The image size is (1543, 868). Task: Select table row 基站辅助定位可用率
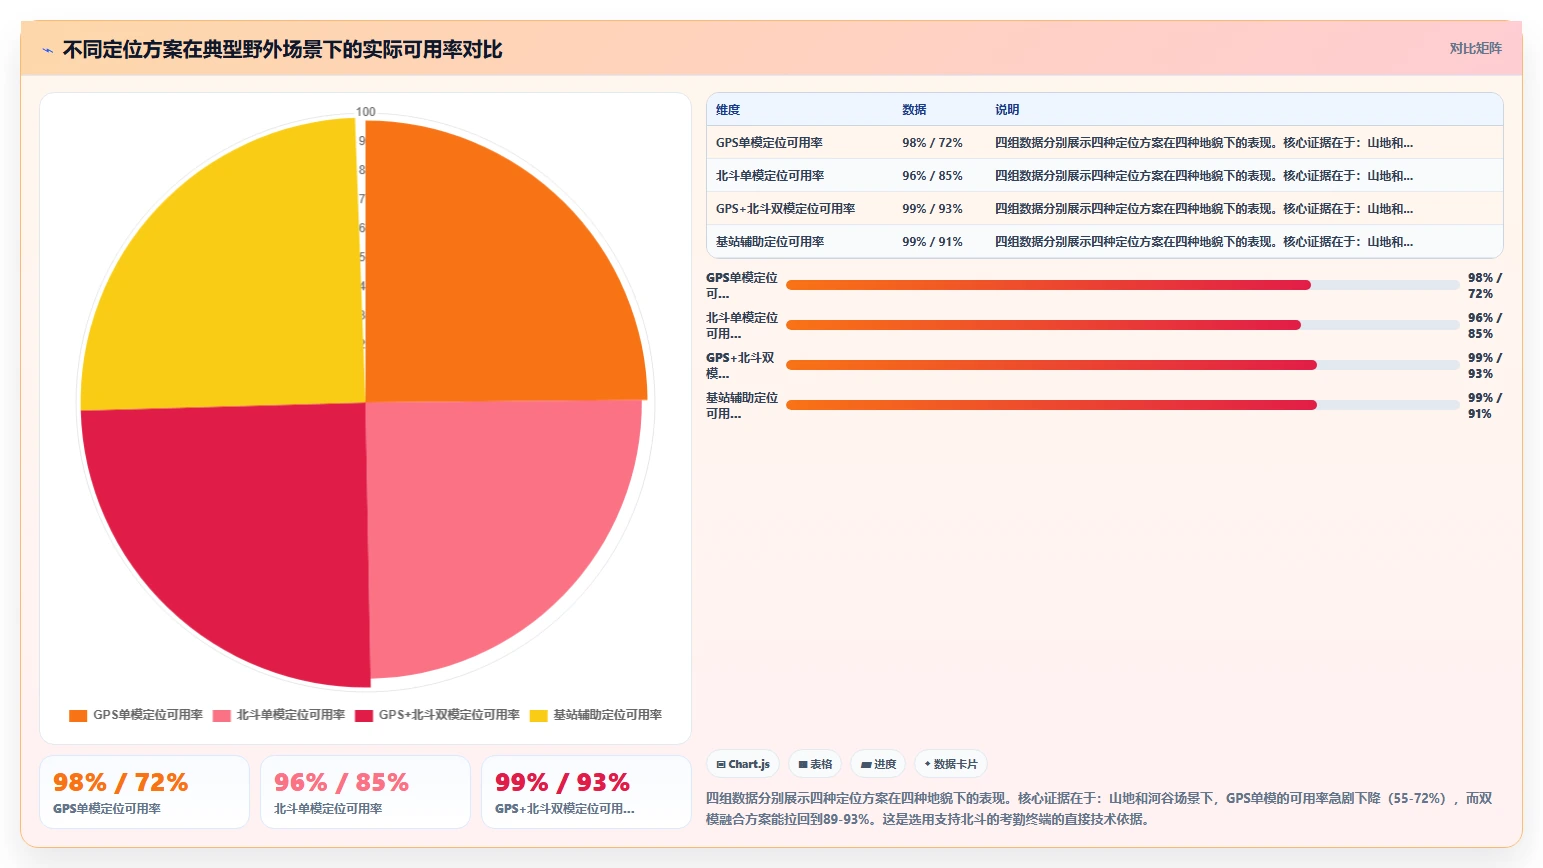(1104, 242)
